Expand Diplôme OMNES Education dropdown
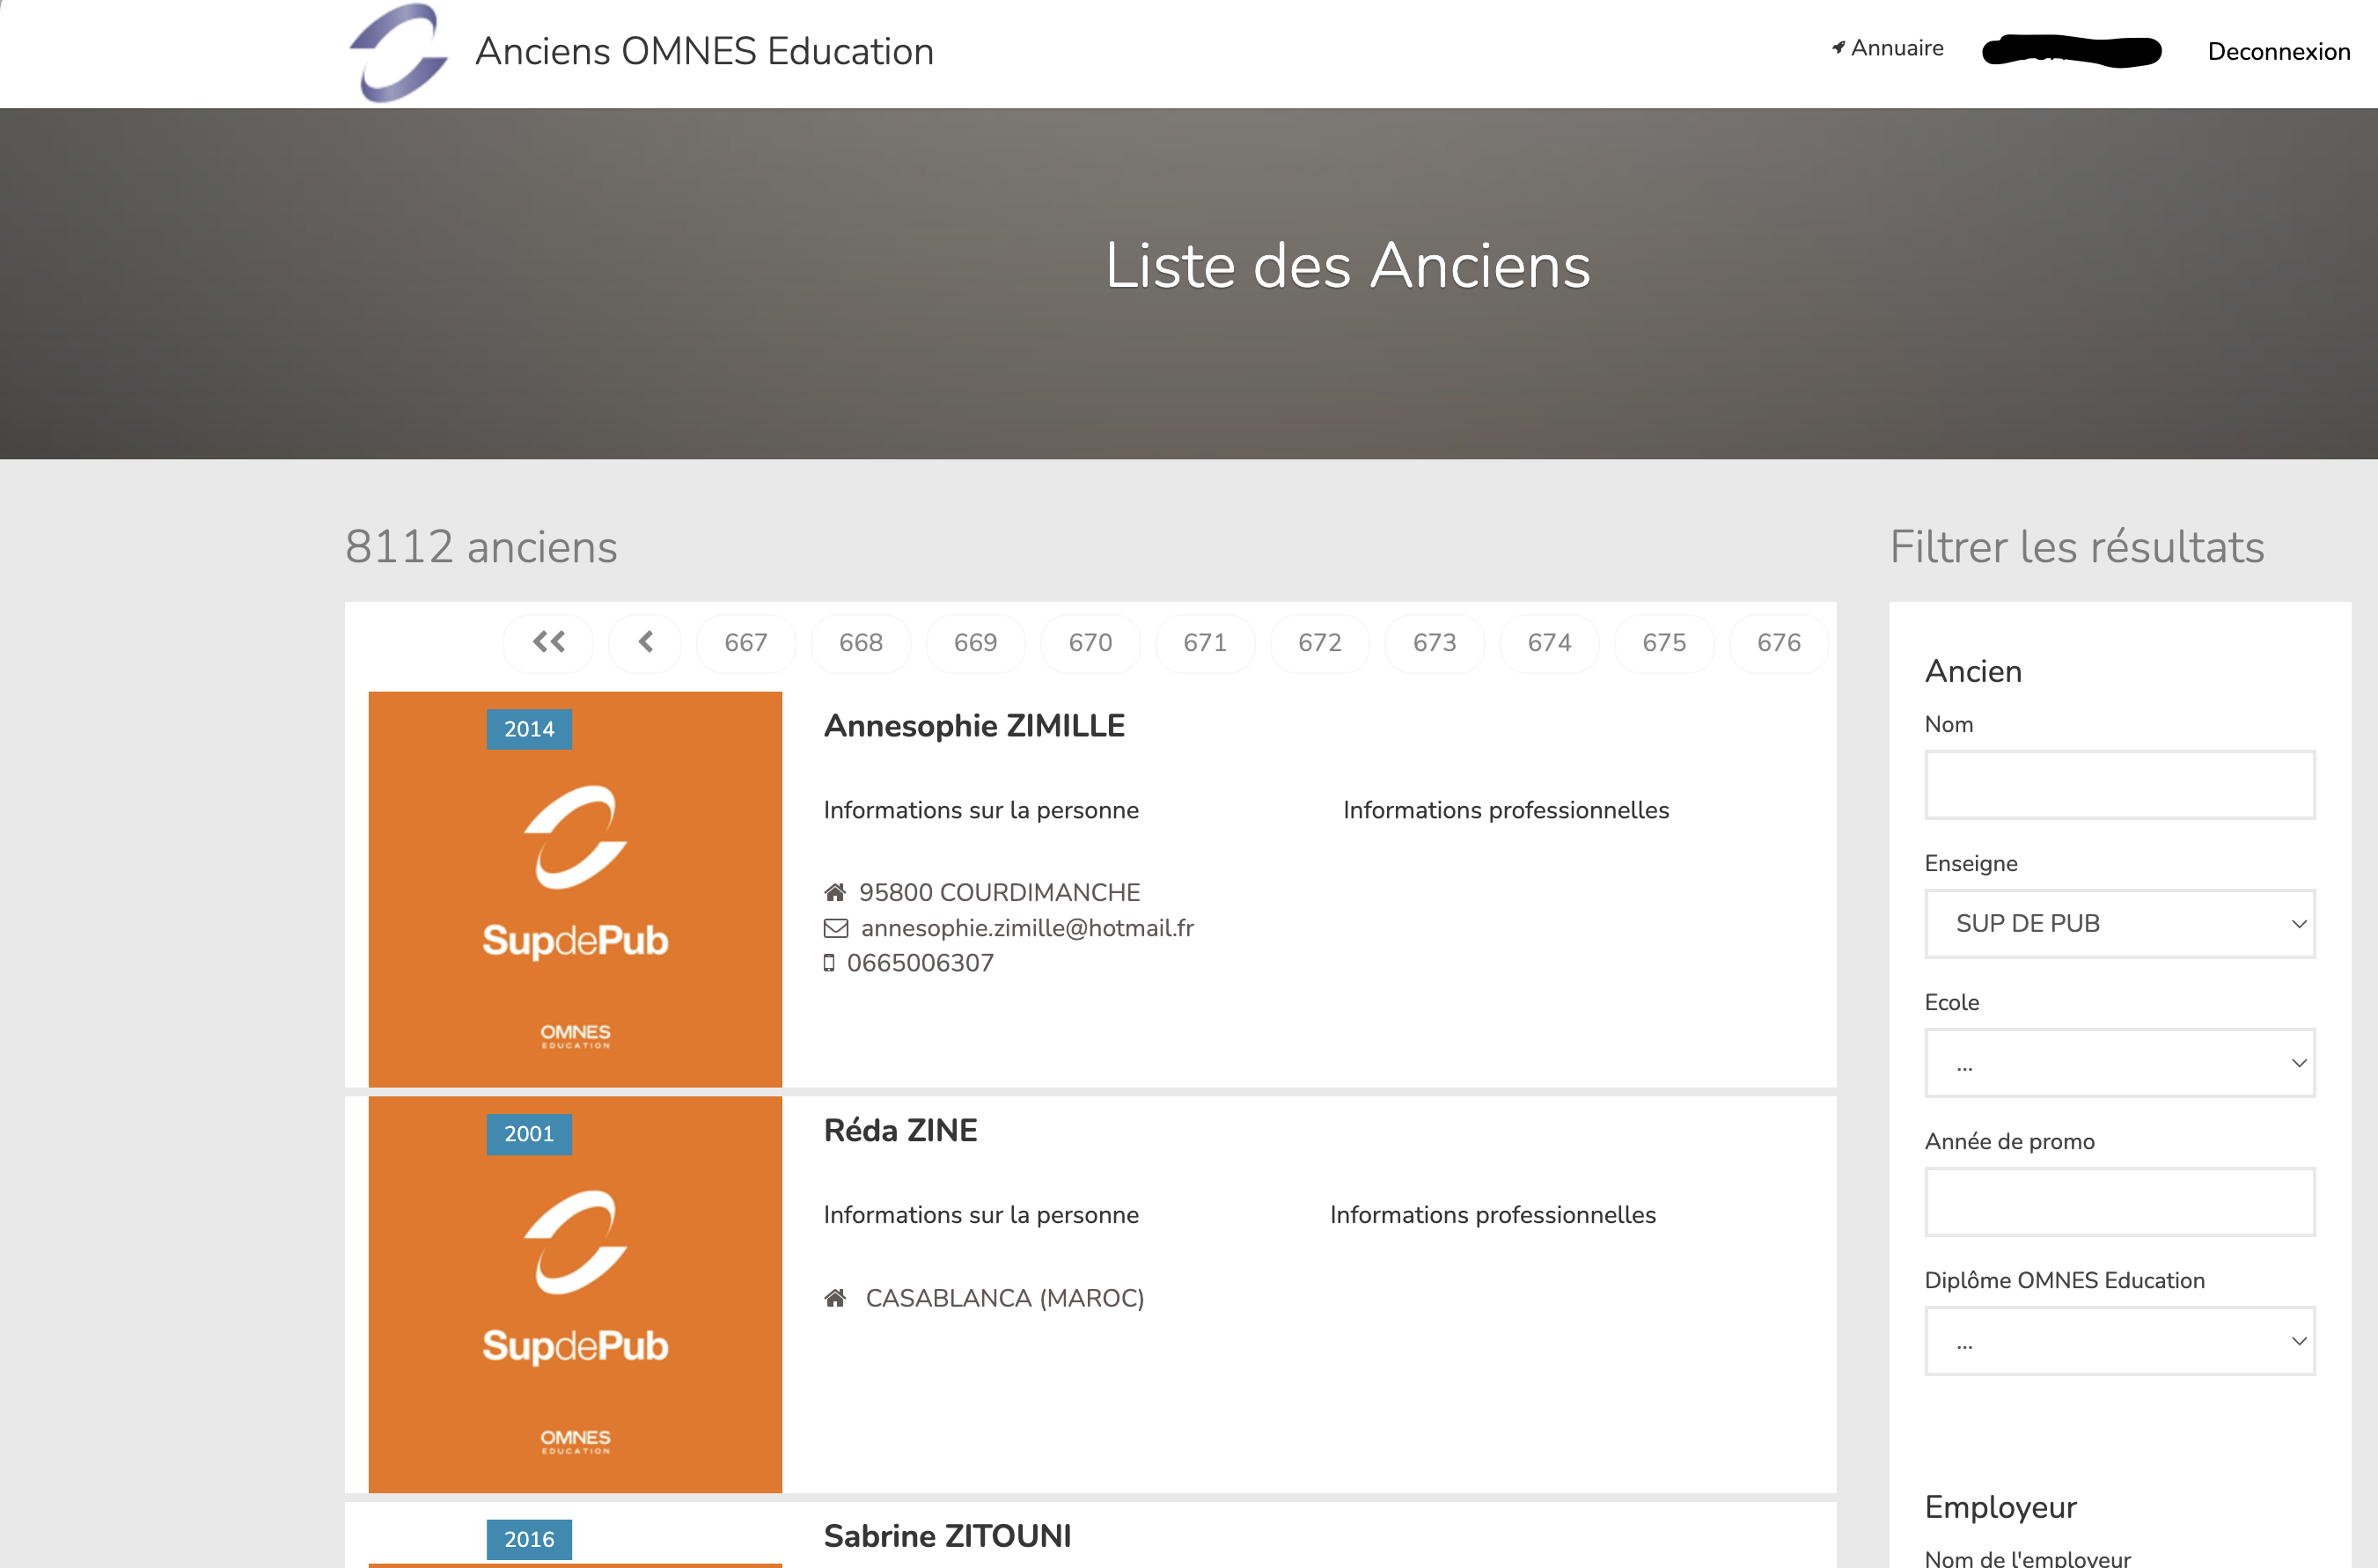The height and width of the screenshot is (1568, 2378). tap(2119, 1340)
